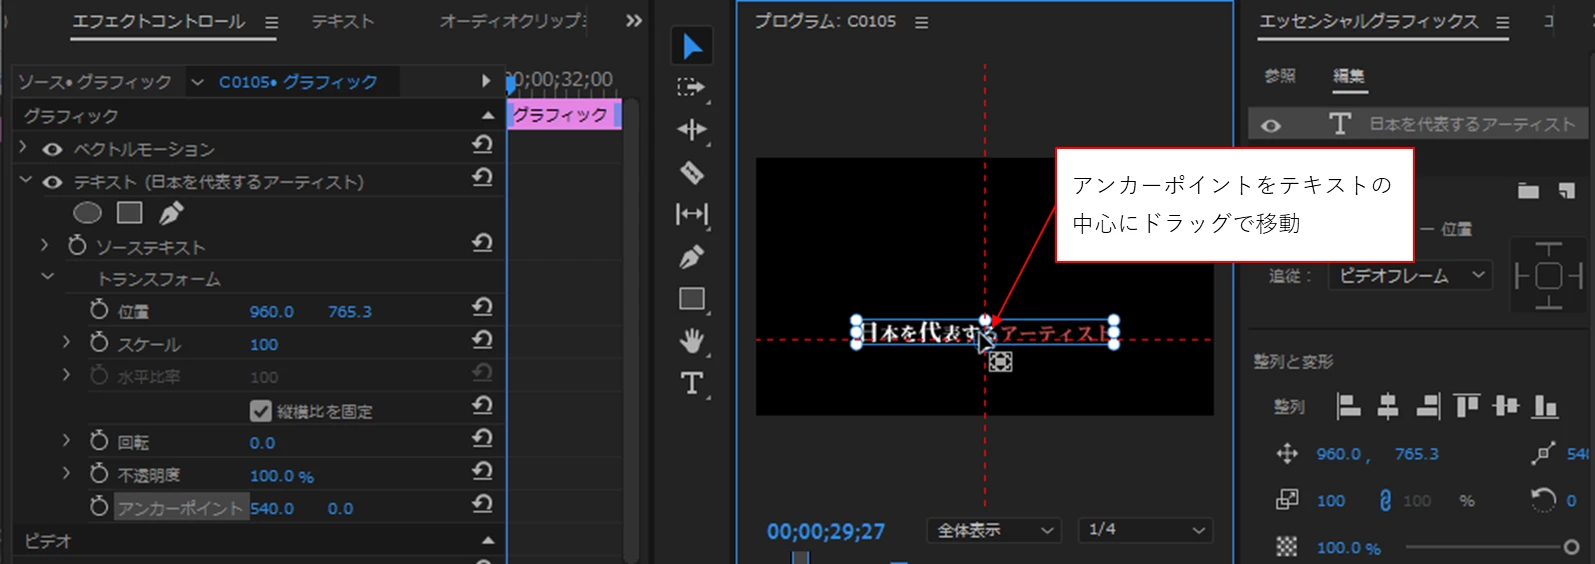Screen dimensions: 1595x564
Task: Open ビデオフレーム follow dropdown
Action: tap(1410, 275)
